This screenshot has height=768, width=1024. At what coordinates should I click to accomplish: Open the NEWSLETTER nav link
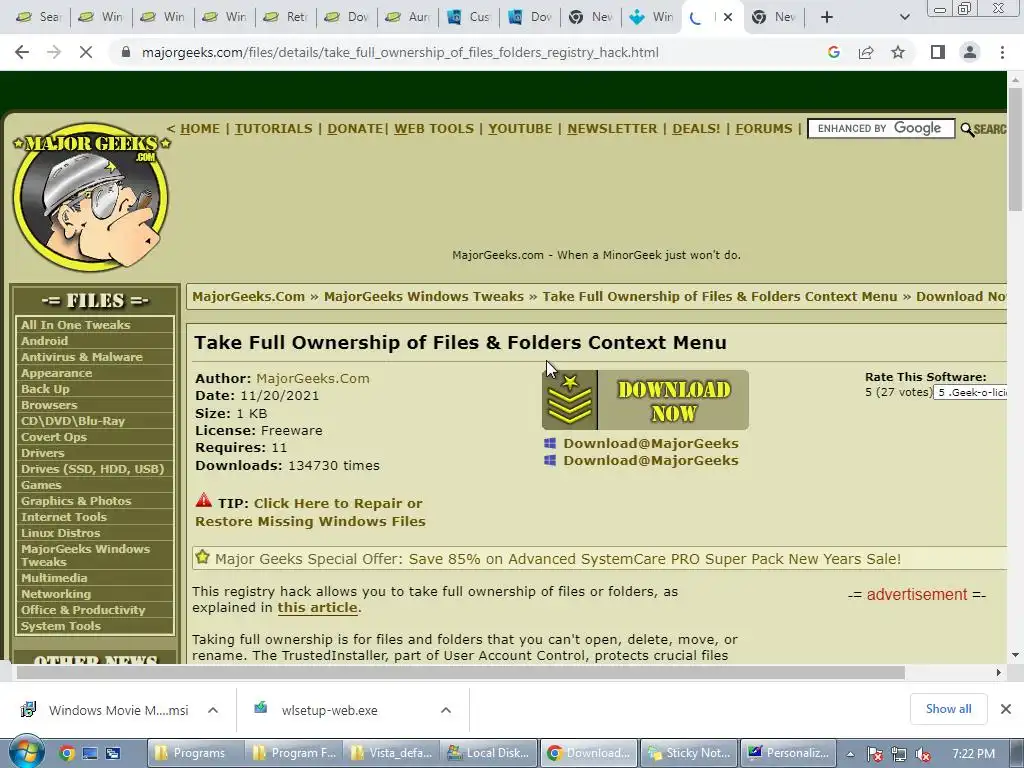(613, 129)
